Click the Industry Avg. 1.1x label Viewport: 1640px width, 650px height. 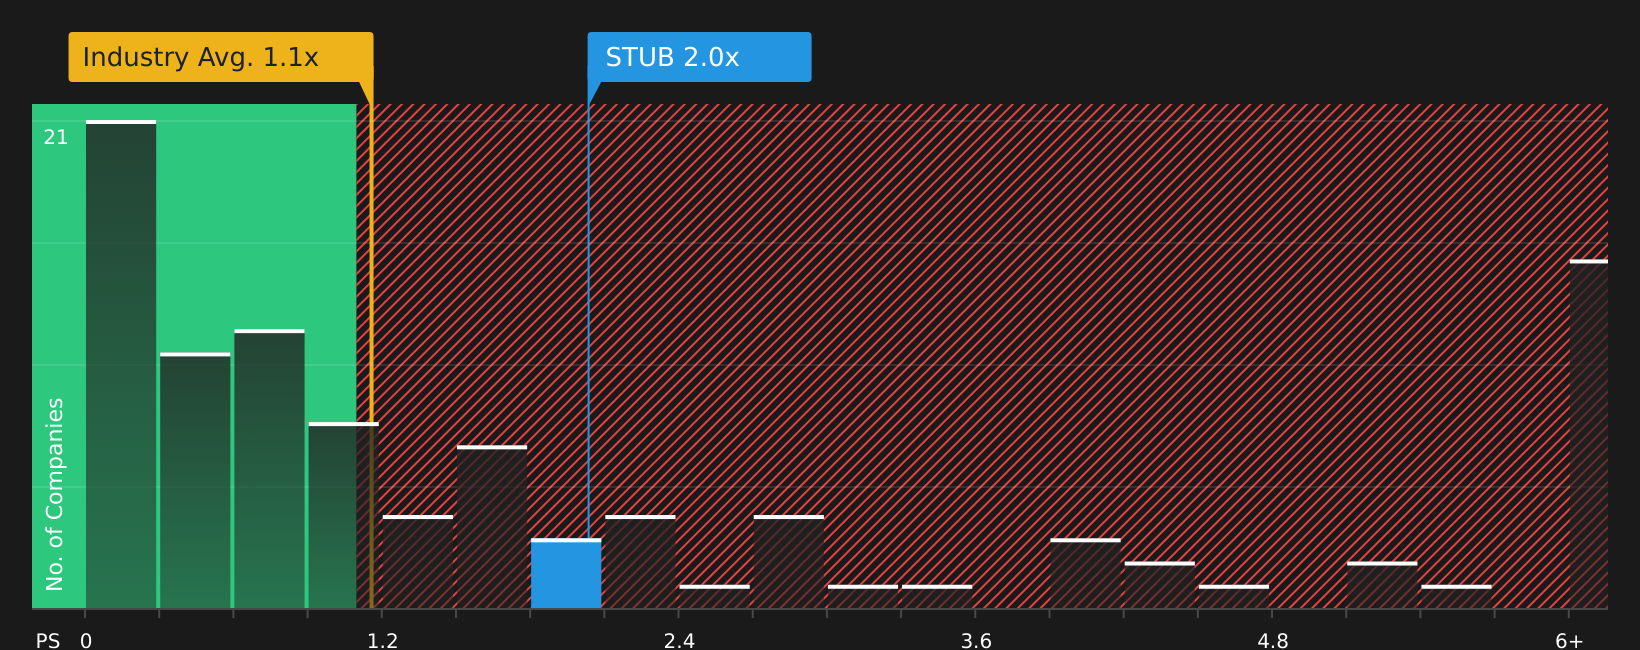click(221, 57)
